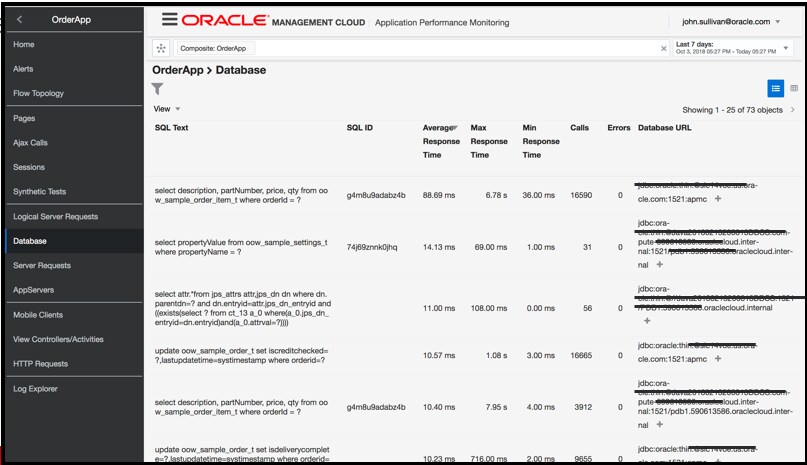Click the Min Response Time column header

tap(540, 141)
